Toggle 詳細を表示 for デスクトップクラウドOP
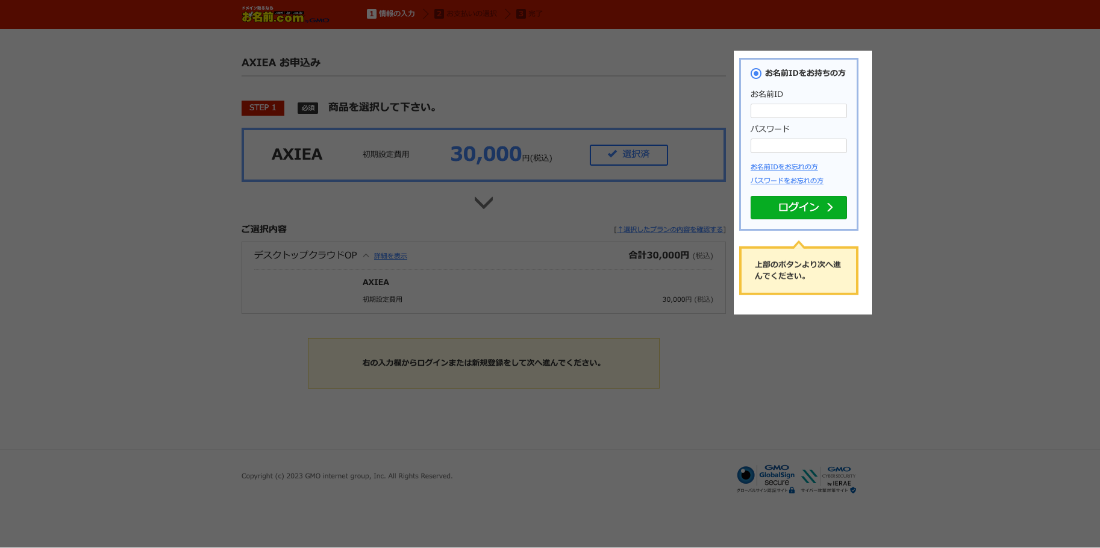 click(x=390, y=256)
